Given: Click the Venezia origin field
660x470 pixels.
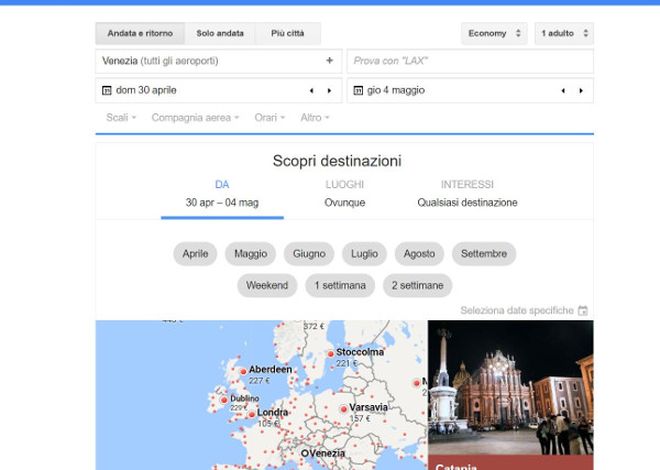Looking at the screenshot, I should [x=218, y=61].
